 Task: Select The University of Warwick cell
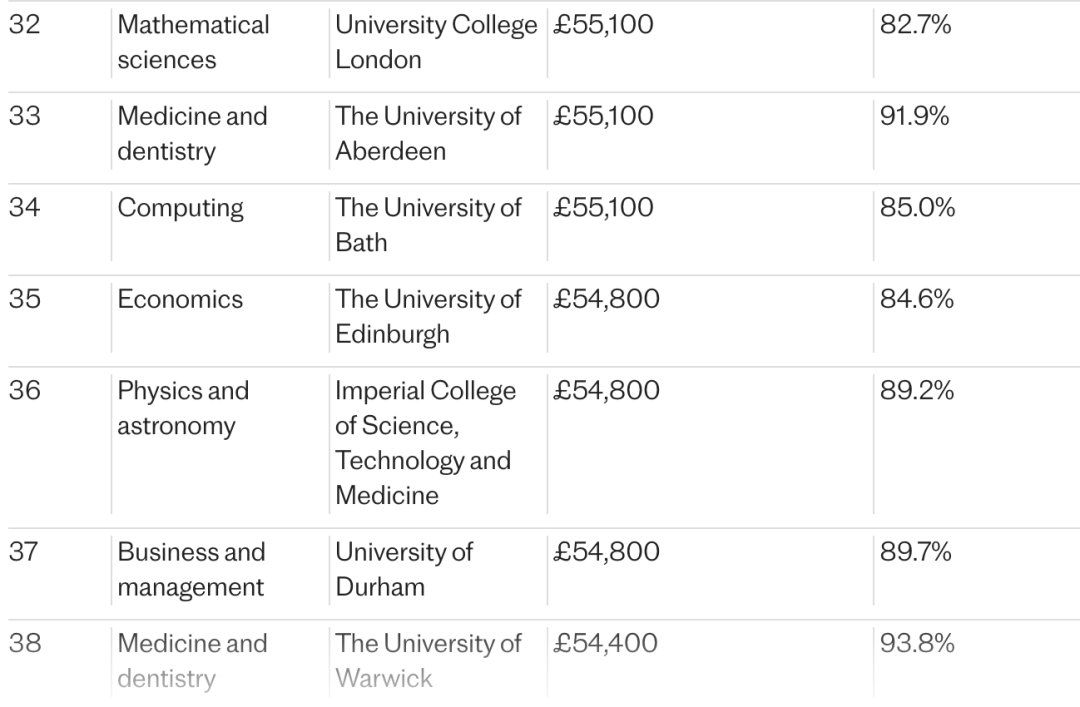[x=428, y=661]
